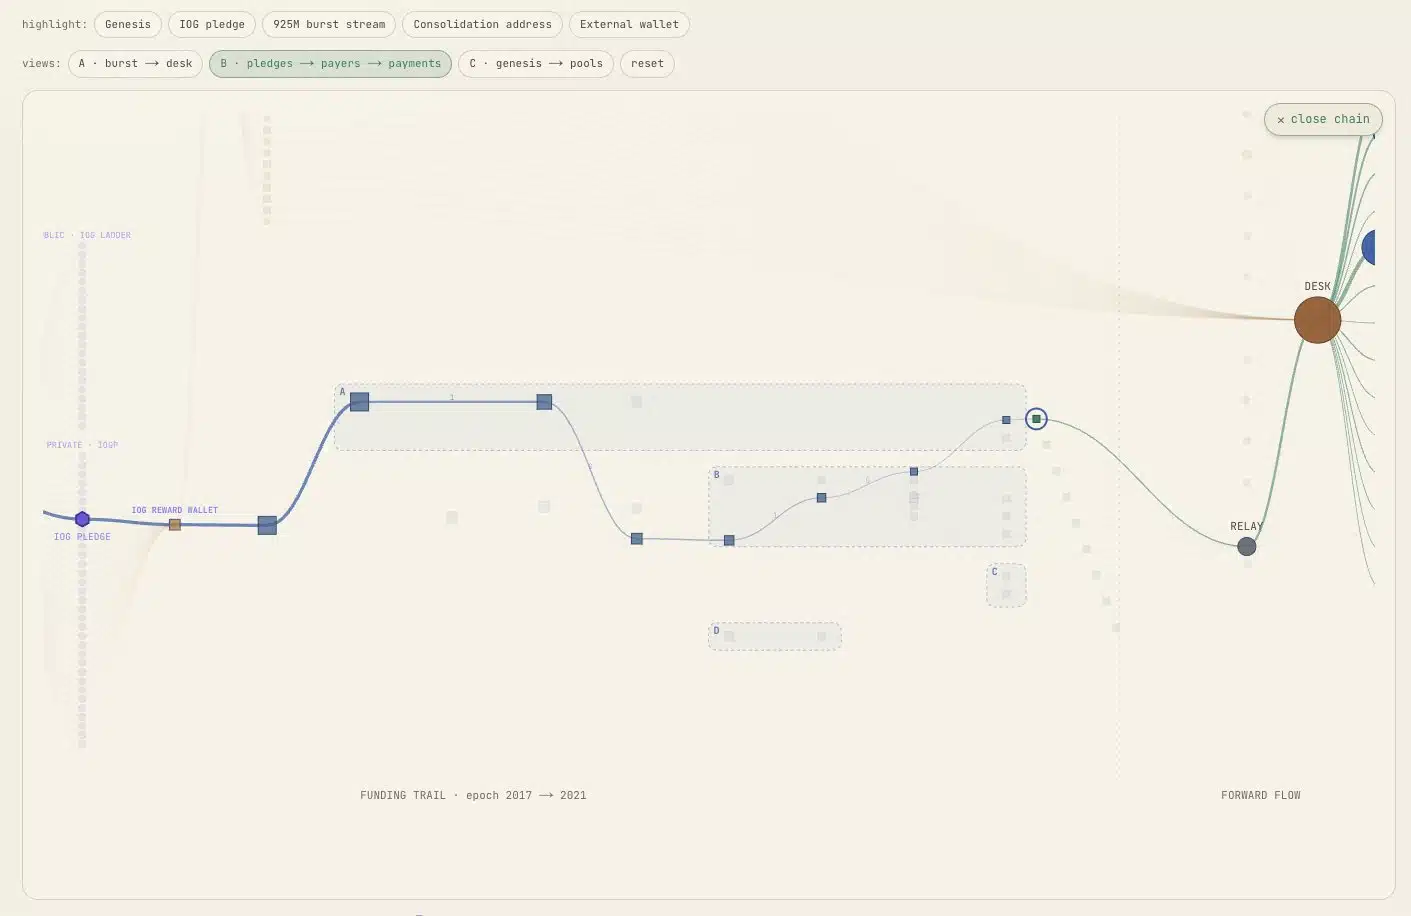This screenshot has height=916, width=1411.
Task: Select the second blue square node in group A
Action: point(544,401)
